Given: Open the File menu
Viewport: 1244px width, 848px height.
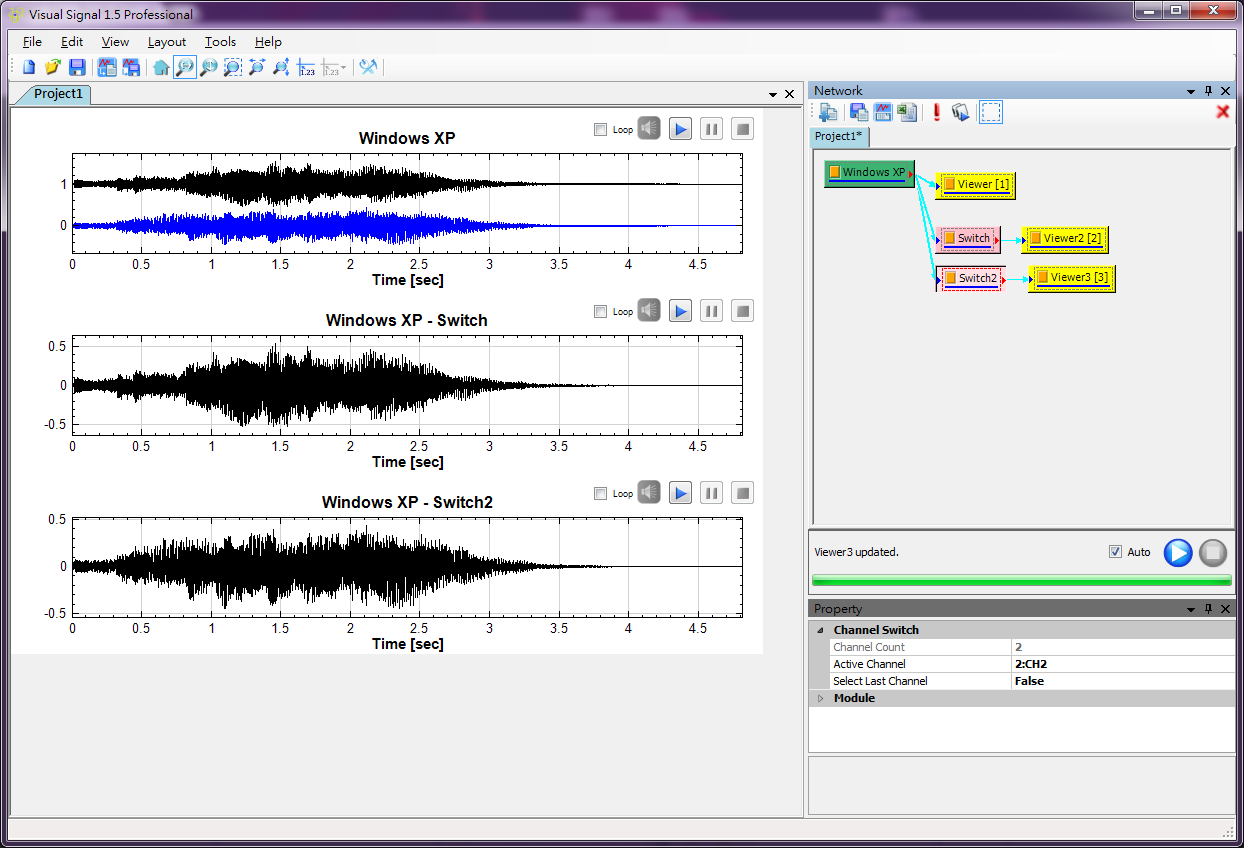Looking at the screenshot, I should point(32,42).
